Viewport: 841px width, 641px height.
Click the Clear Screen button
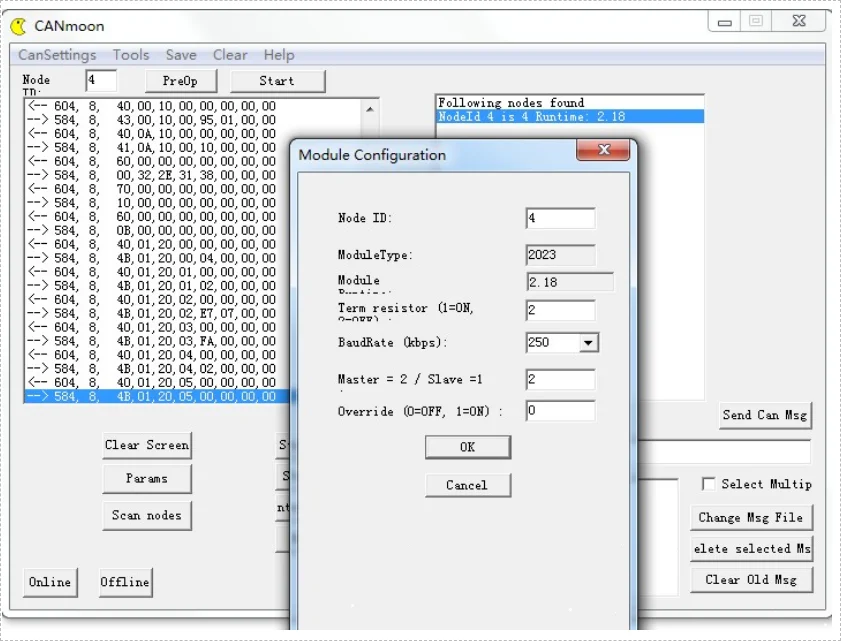pyautogui.click(x=146, y=445)
